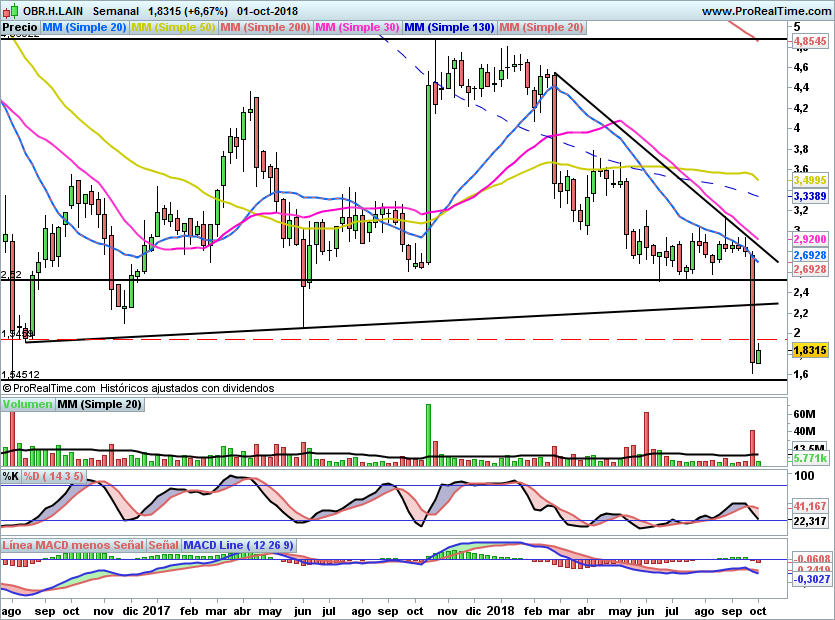Click the 2018 marker on time axis
The height and width of the screenshot is (620, 835).
[x=501, y=610]
